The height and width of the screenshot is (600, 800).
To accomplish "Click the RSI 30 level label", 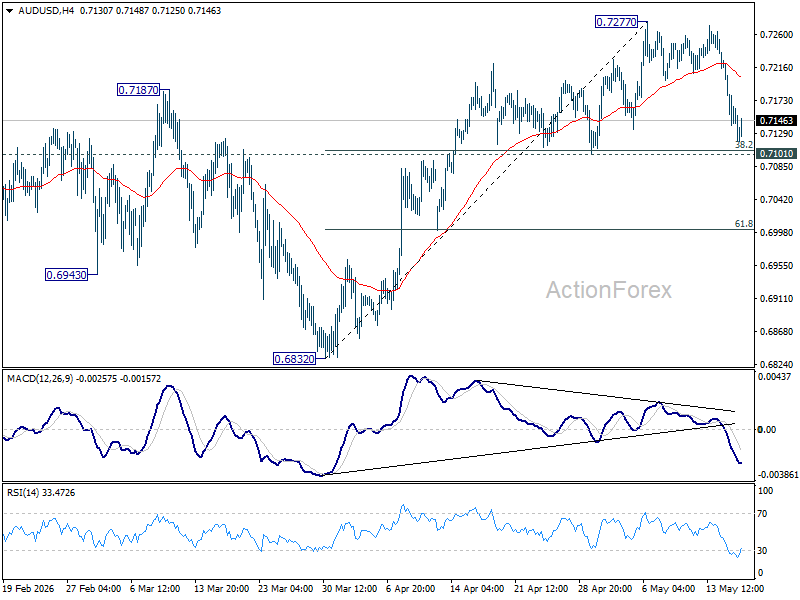I will click(762, 551).
